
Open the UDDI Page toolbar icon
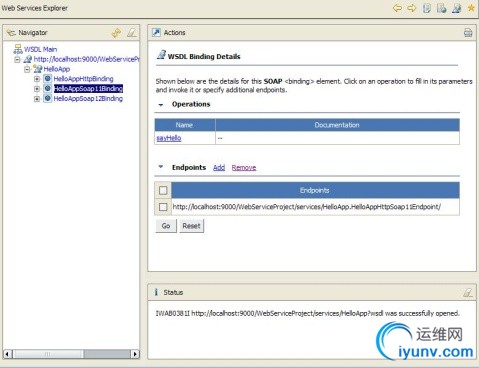click(427, 8)
